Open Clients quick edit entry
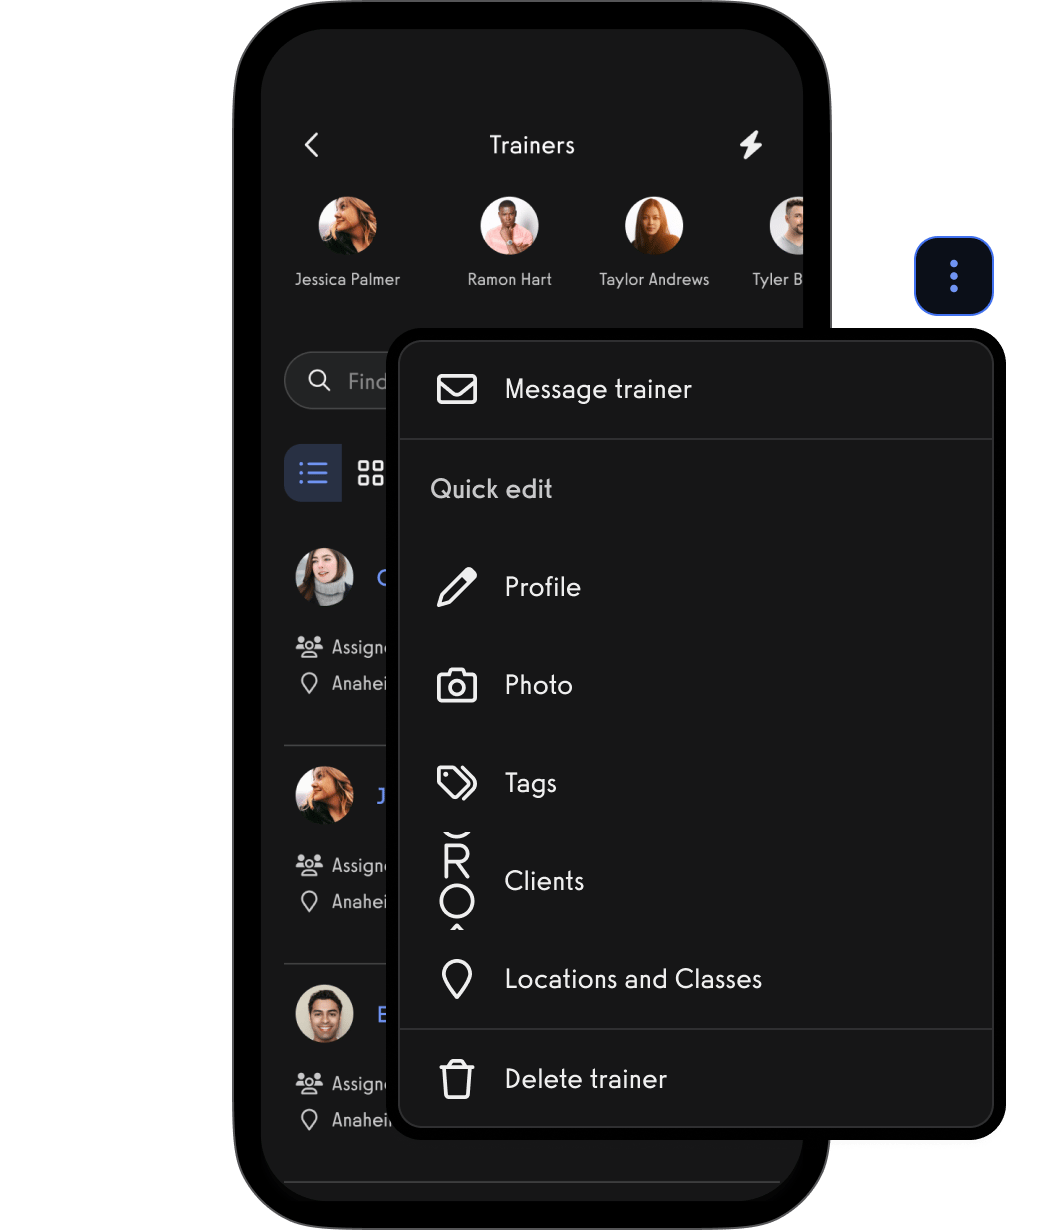This screenshot has height=1230, width=1061. [696, 881]
